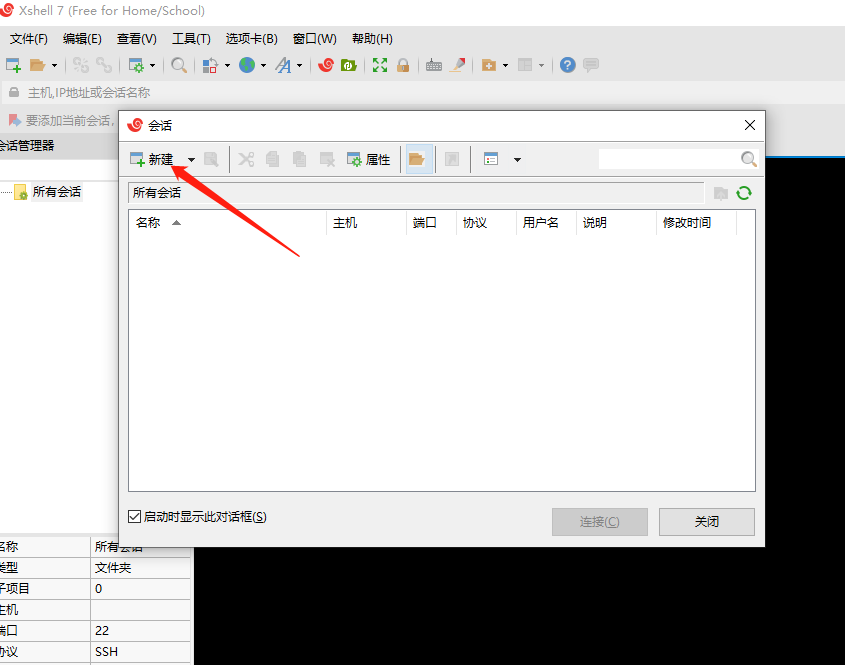Click the magnifier find icon in main toolbar
This screenshot has width=845, height=665.
click(179, 65)
